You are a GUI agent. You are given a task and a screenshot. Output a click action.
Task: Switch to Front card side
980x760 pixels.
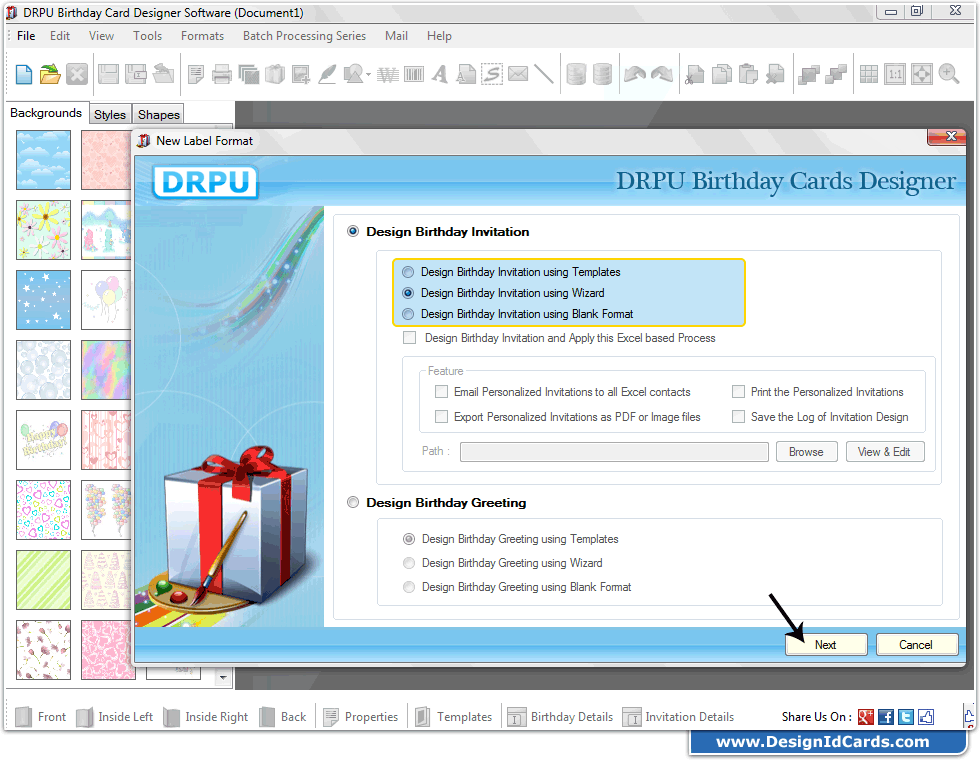(x=40, y=717)
